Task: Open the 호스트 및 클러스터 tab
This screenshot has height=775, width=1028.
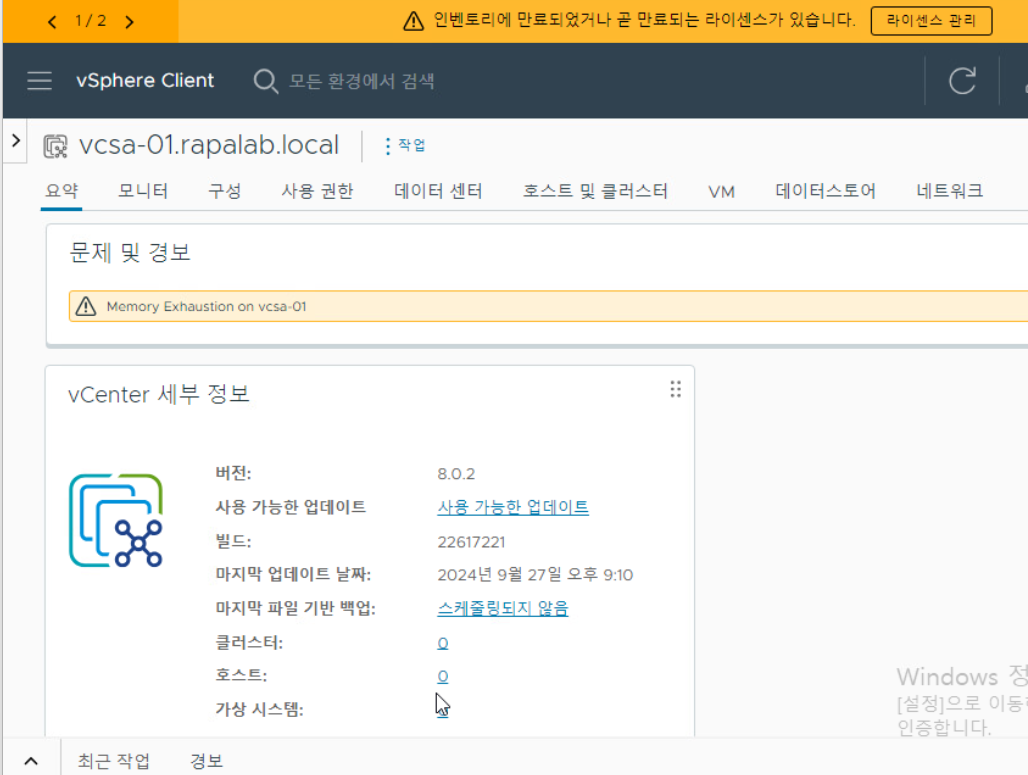Action: [595, 191]
